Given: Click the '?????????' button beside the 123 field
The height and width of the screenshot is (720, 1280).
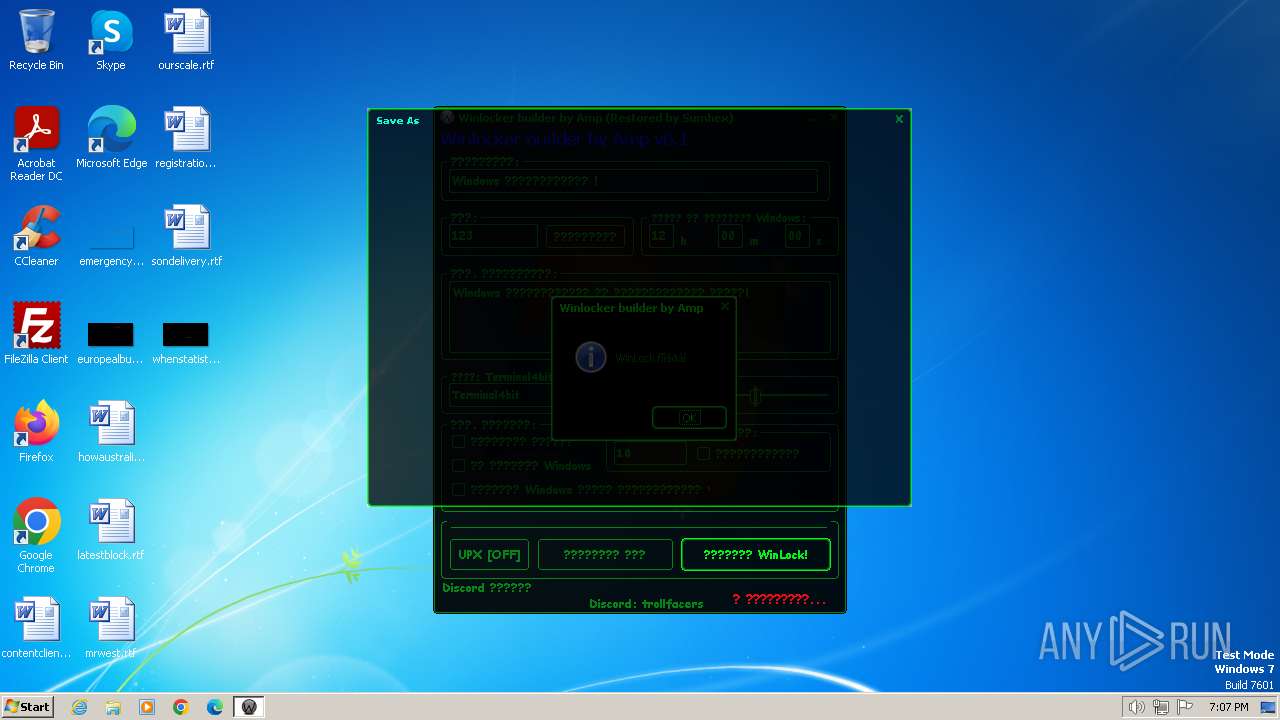Looking at the screenshot, I should point(586,237).
